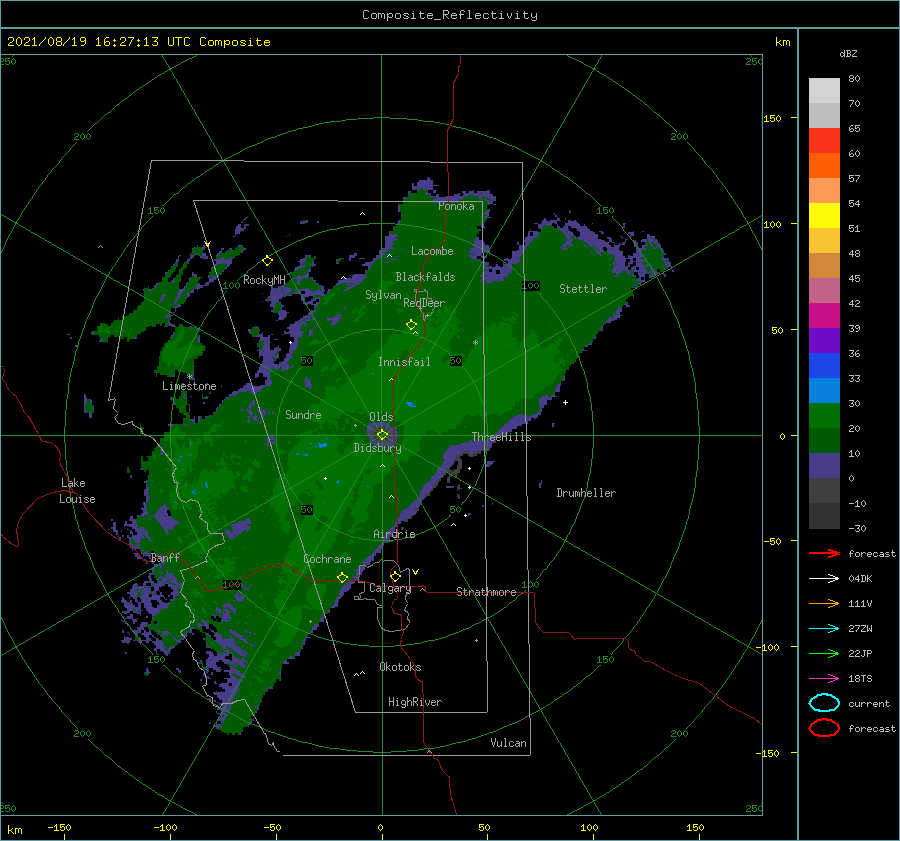Select the cyan current ellipse icon

tap(824, 703)
